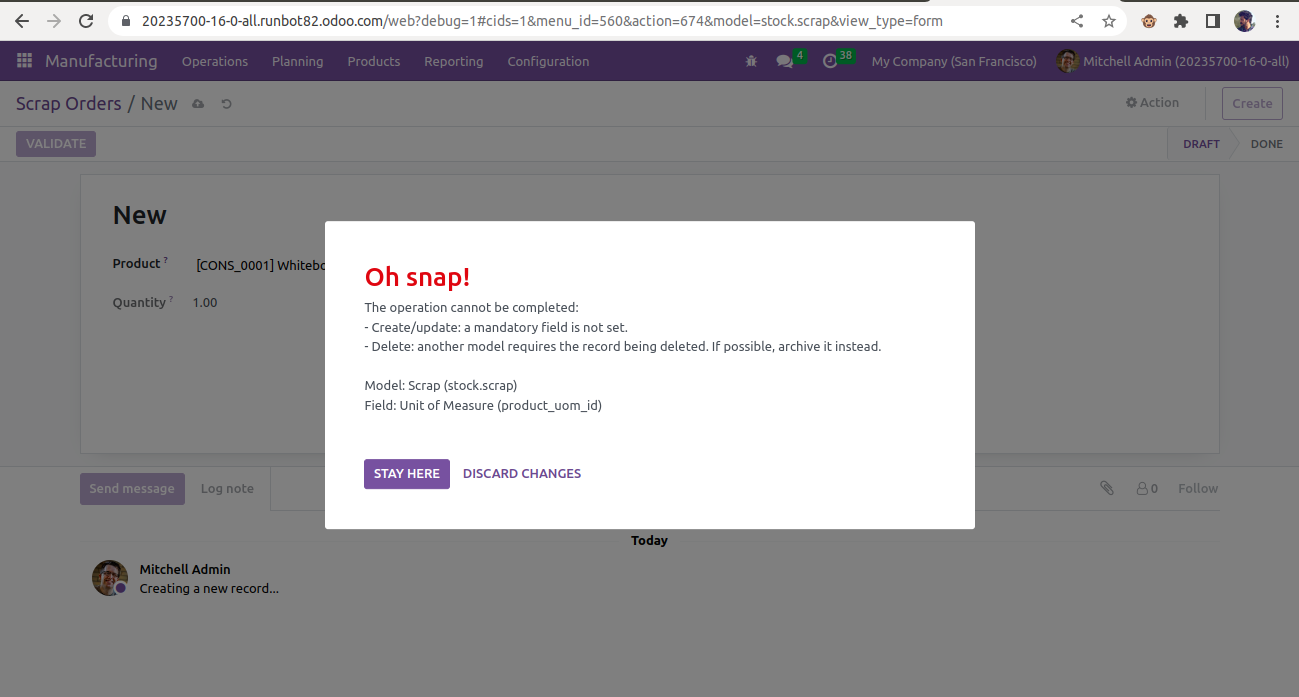
Task: Open the Odoo apps grid menu
Action: coord(24,61)
